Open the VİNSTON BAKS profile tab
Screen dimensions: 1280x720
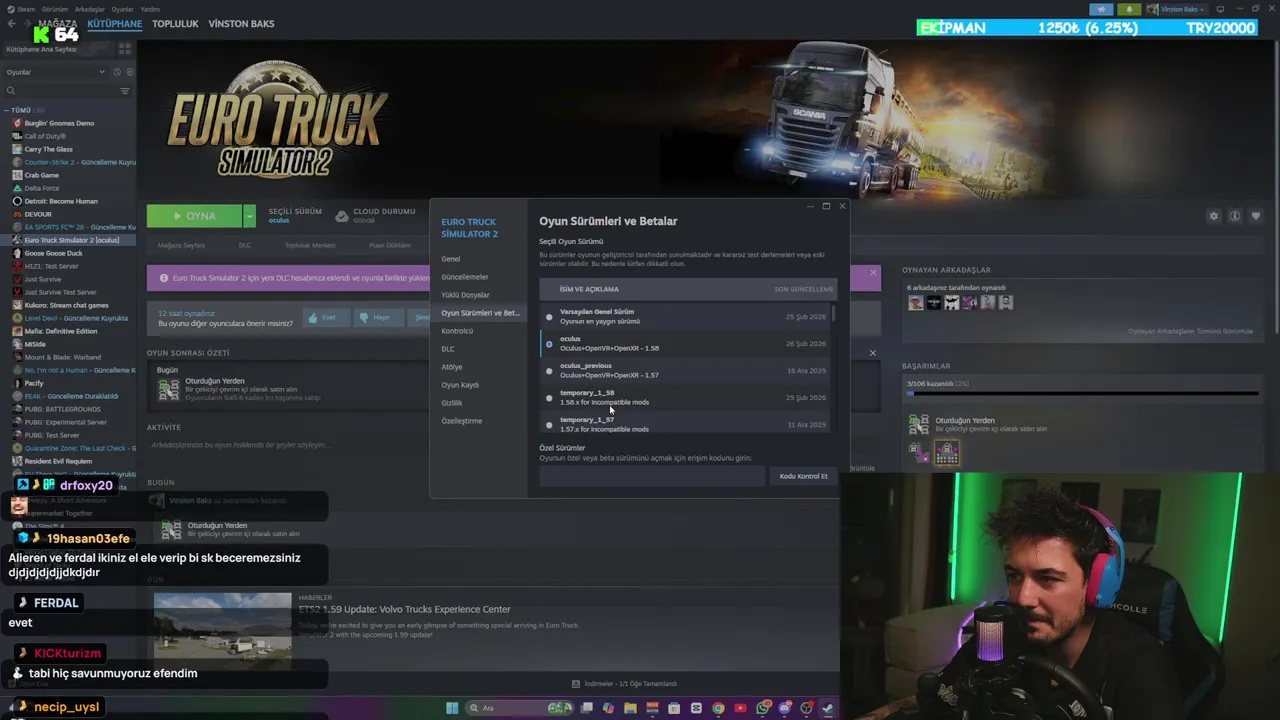point(241,23)
